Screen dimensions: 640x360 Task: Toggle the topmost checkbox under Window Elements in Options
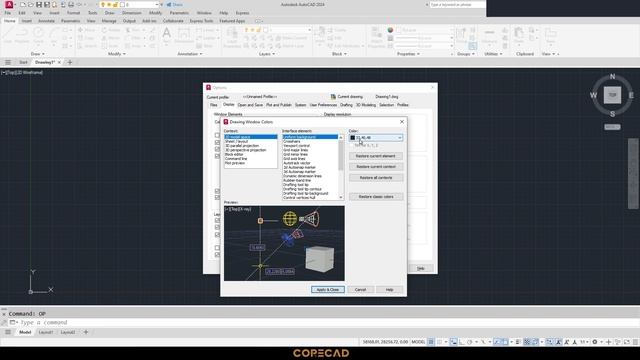coord(217,135)
